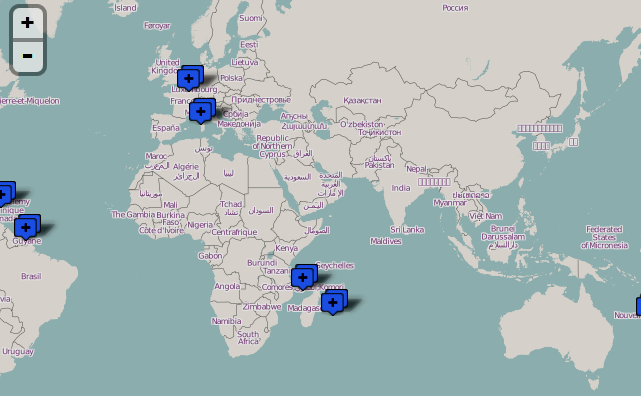This screenshot has height=396, width=641.
Task: Click the Қазақстан country label
Action: coord(362,100)
